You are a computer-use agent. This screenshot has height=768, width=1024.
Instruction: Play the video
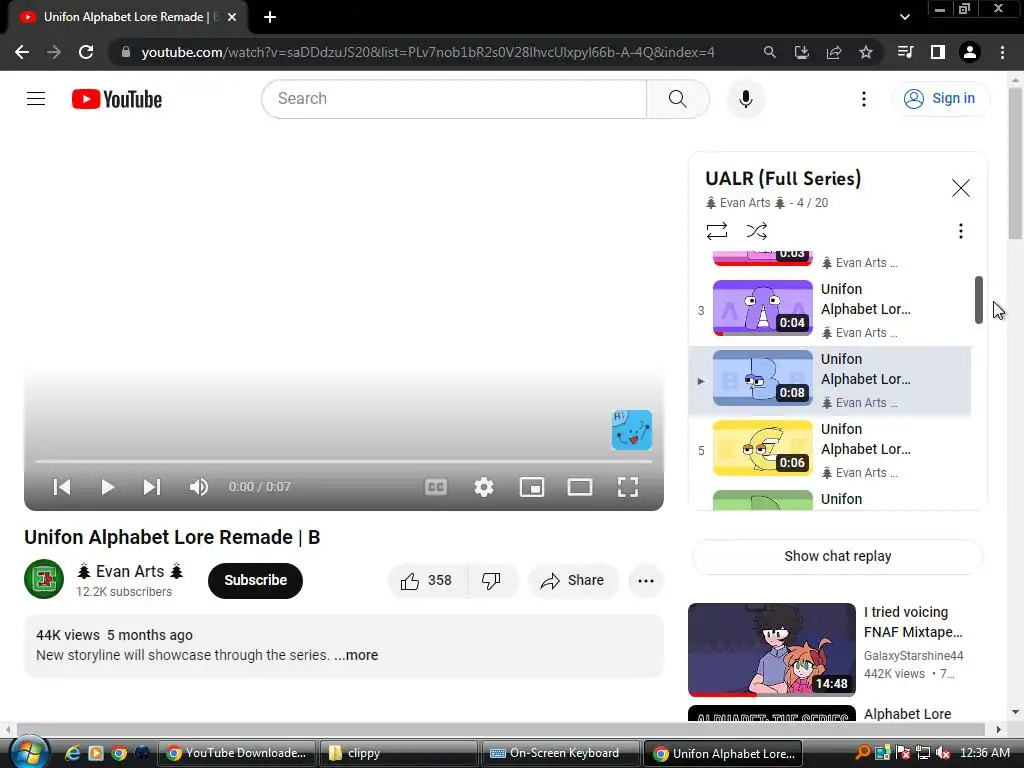point(107,487)
